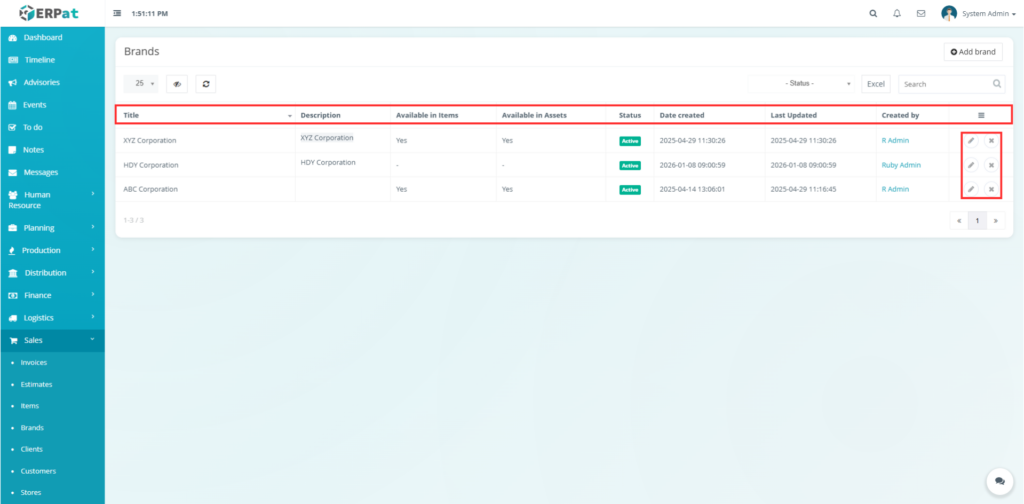The image size is (1024, 504).
Task: Go to Dashboard in the sidebar
Action: tap(43, 38)
